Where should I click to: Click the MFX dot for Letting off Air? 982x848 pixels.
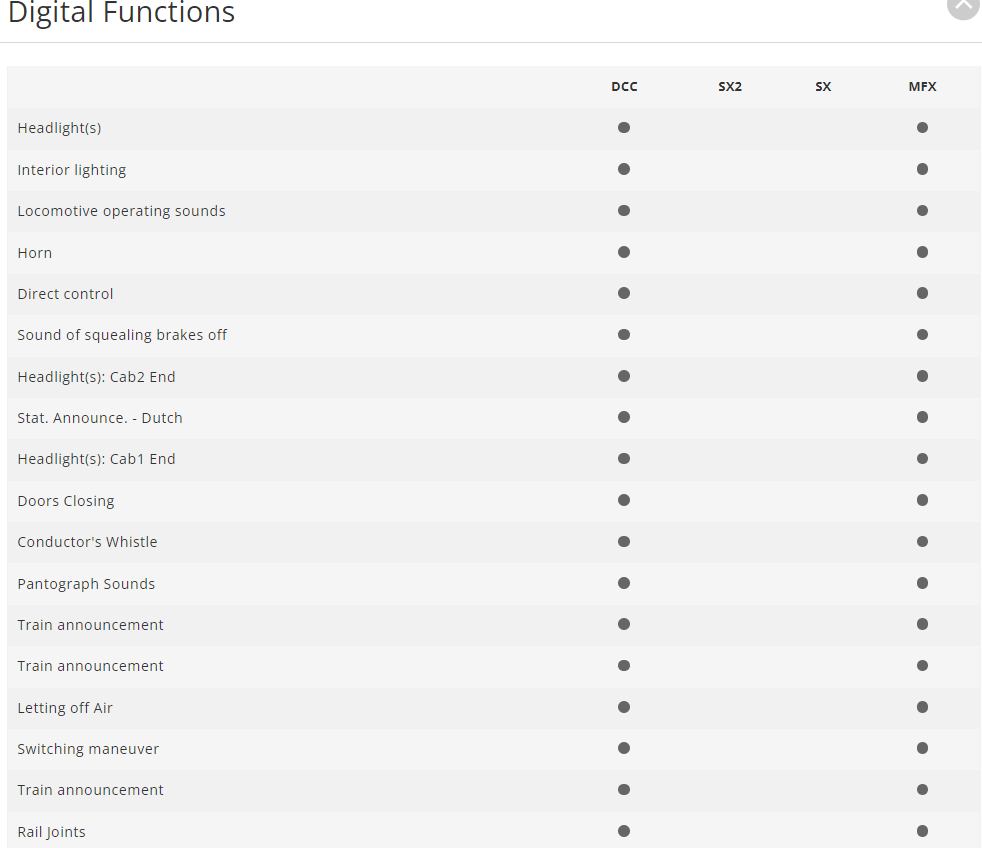click(x=922, y=707)
